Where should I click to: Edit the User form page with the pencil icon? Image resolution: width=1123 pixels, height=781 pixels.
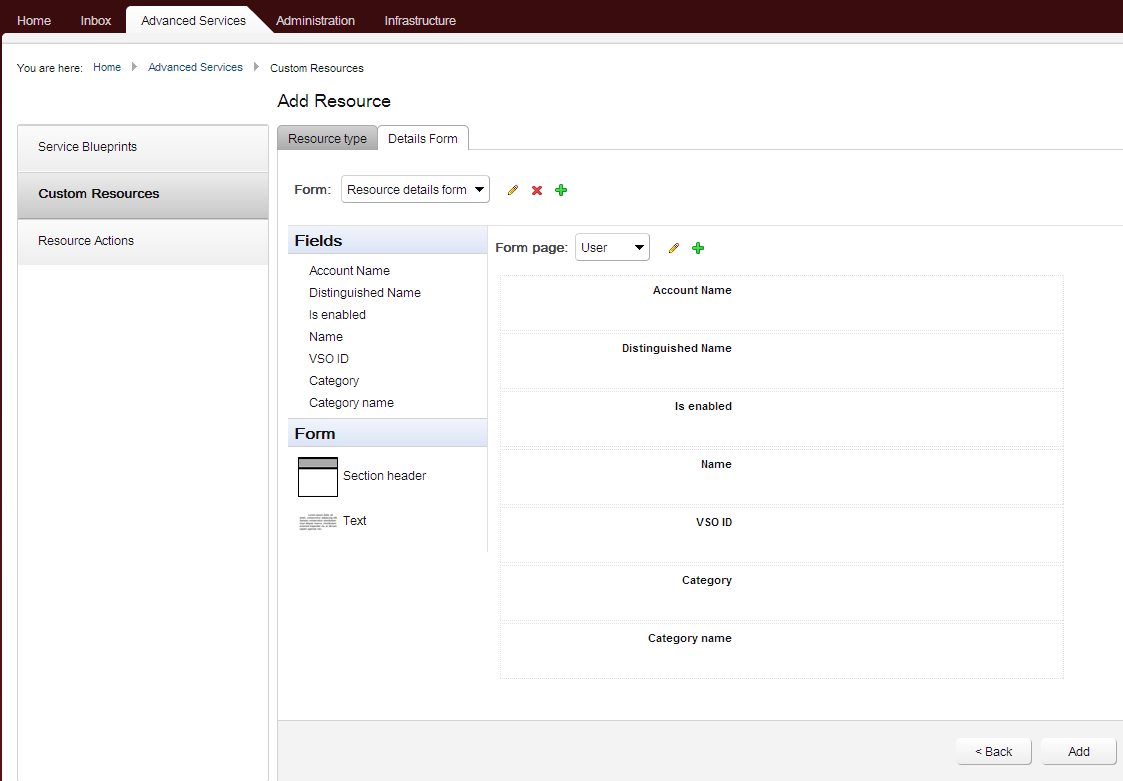(673, 247)
